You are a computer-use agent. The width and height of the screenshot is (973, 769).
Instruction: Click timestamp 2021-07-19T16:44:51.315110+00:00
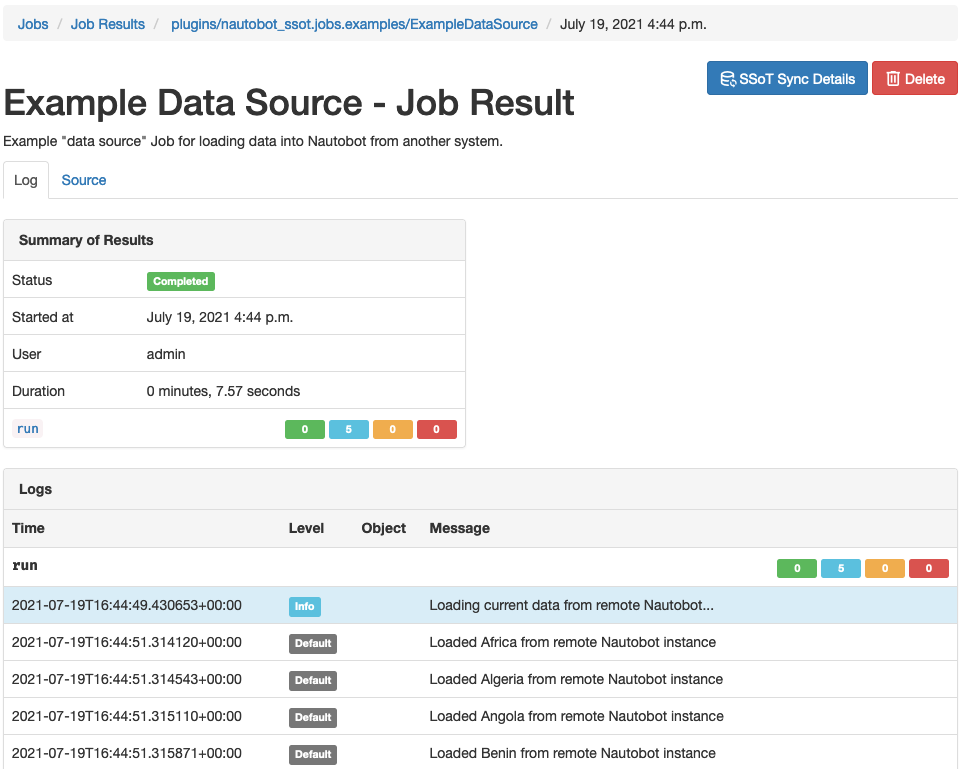[x=127, y=716]
